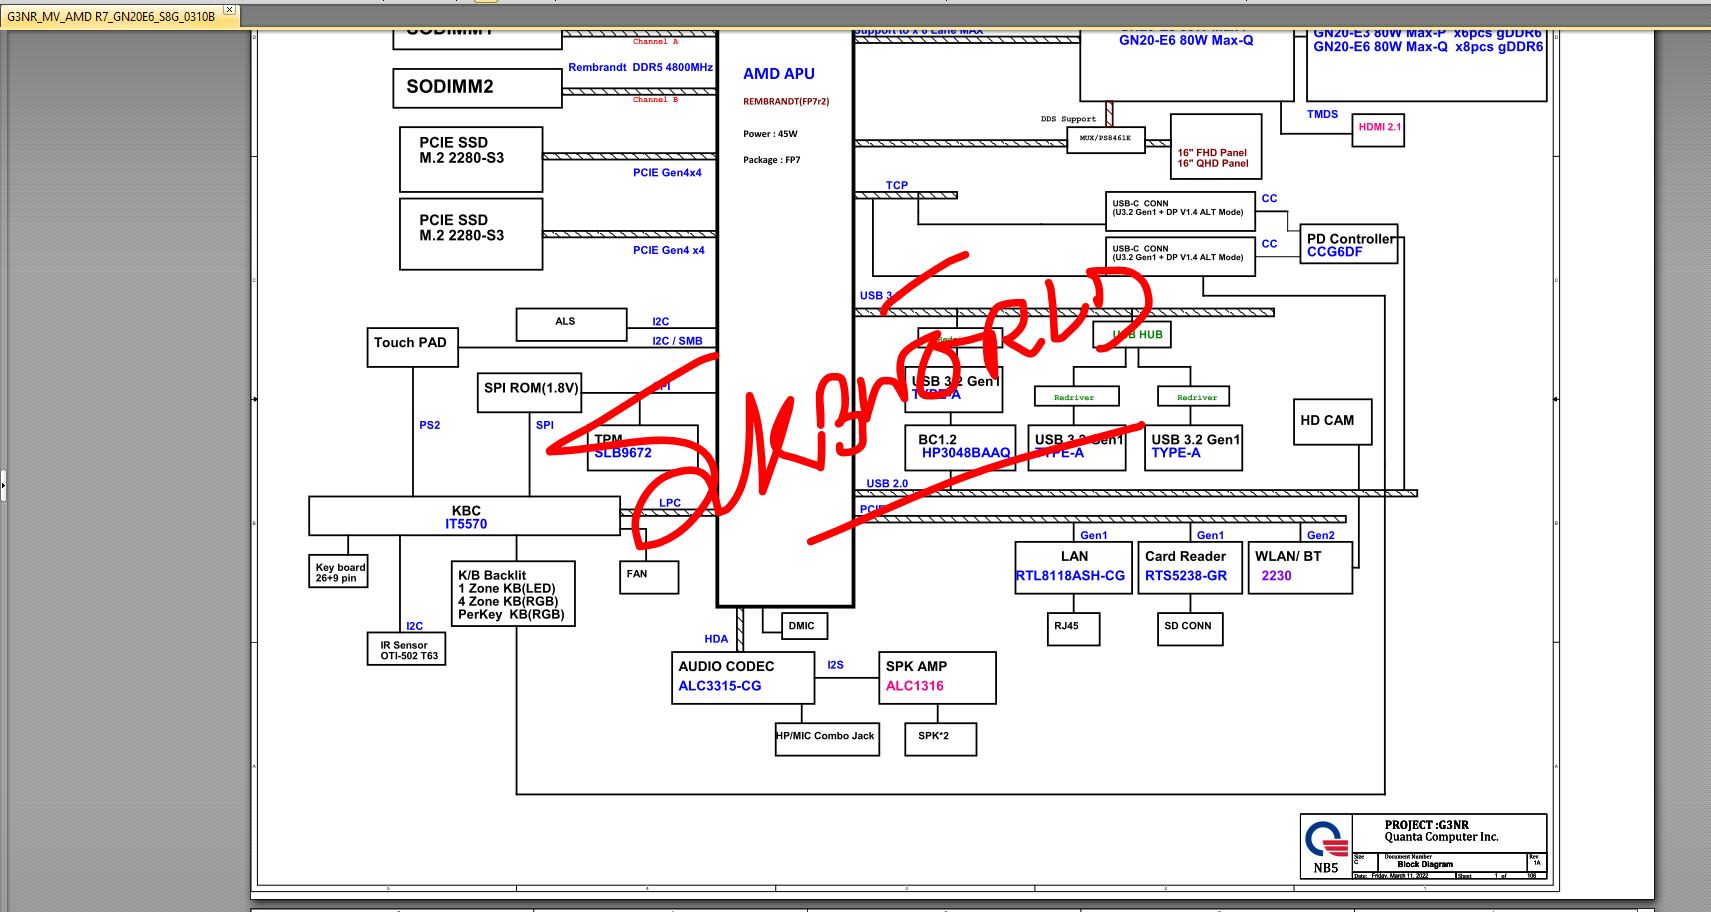
Task: Click the AMD APU heading
Action: pos(779,74)
